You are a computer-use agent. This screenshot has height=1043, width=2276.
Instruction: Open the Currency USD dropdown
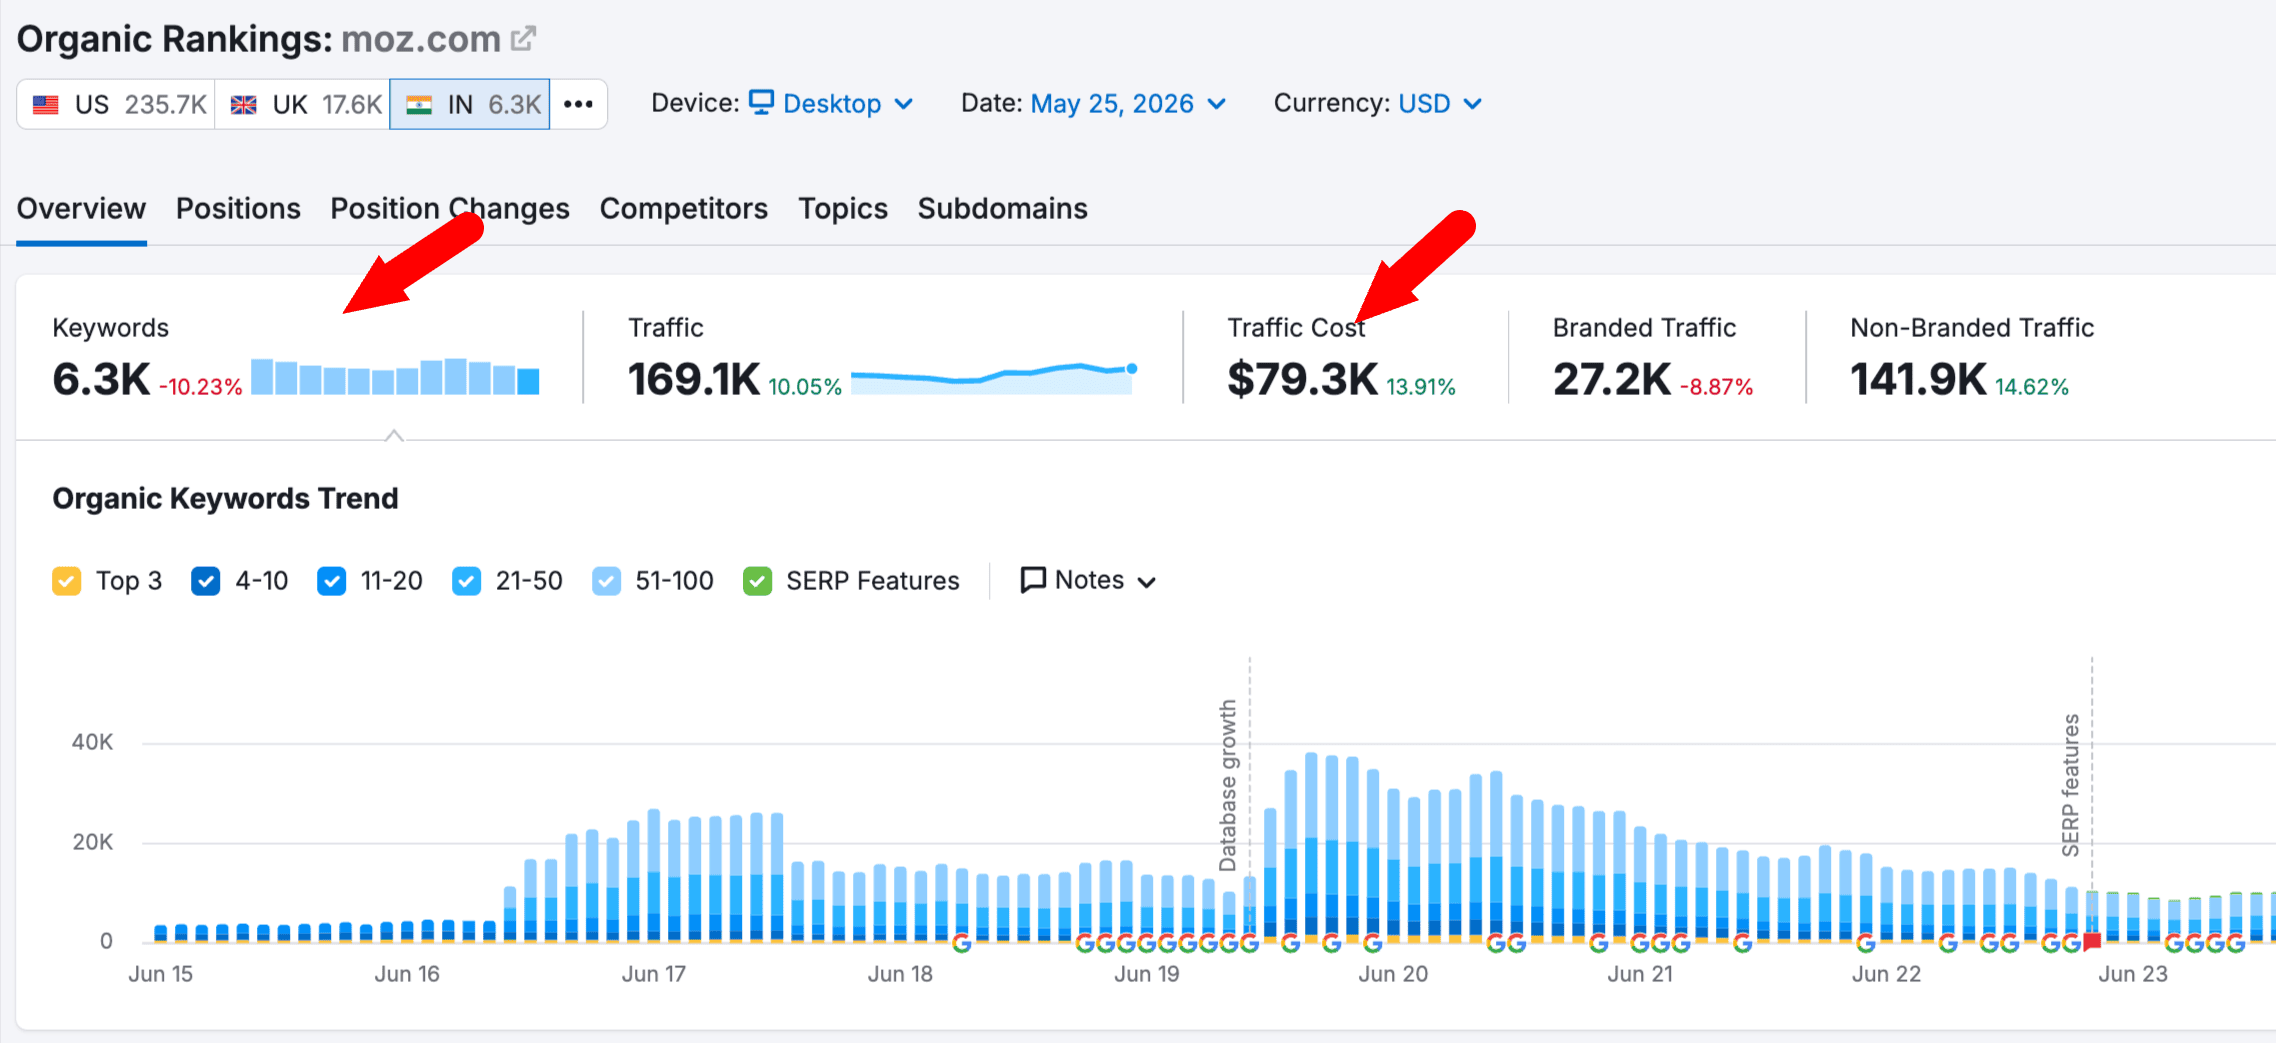tap(1441, 103)
